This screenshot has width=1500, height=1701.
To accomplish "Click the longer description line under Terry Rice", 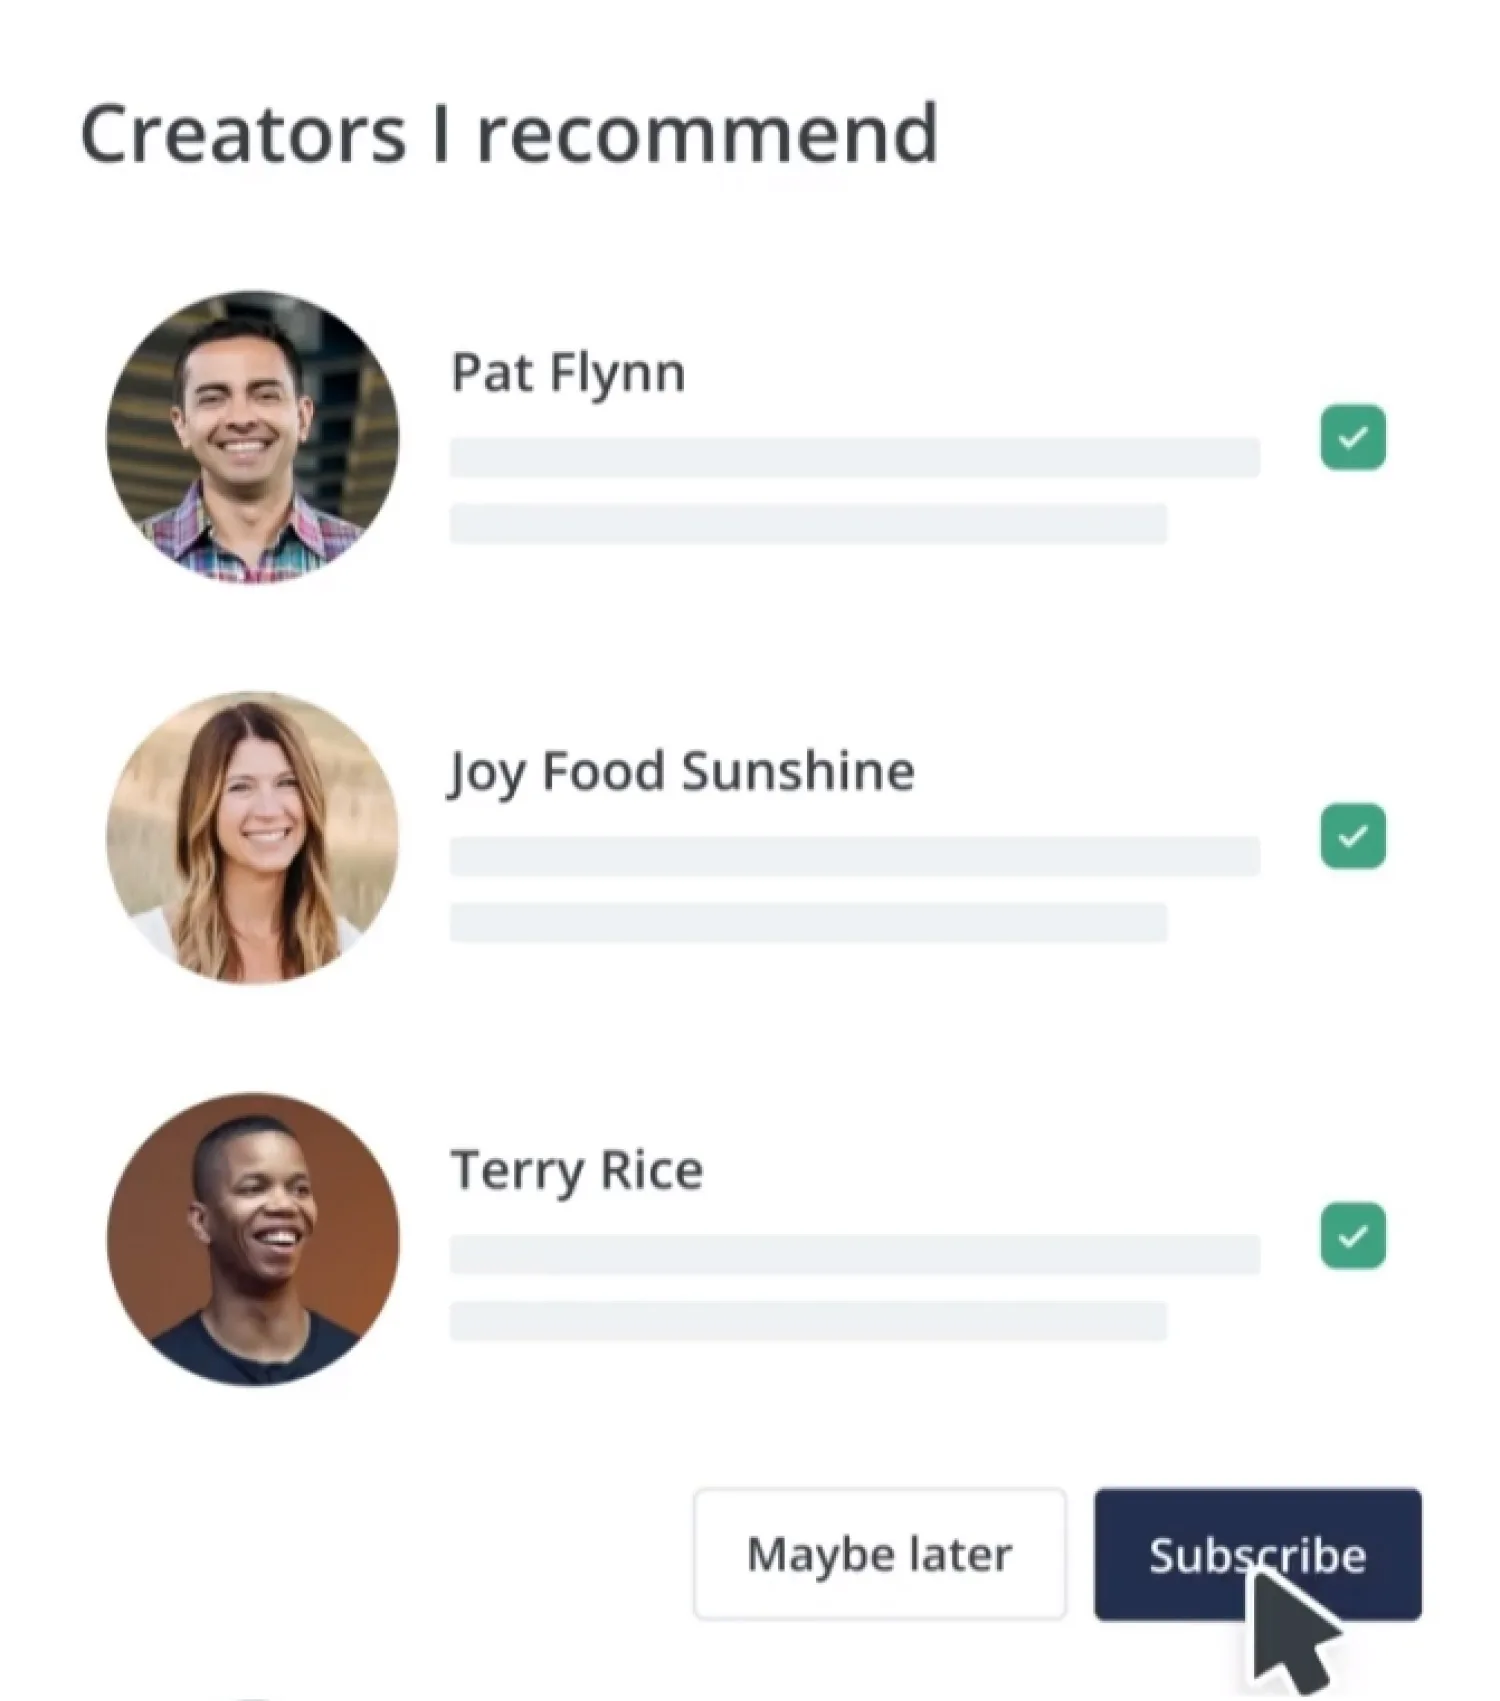I will (854, 1255).
